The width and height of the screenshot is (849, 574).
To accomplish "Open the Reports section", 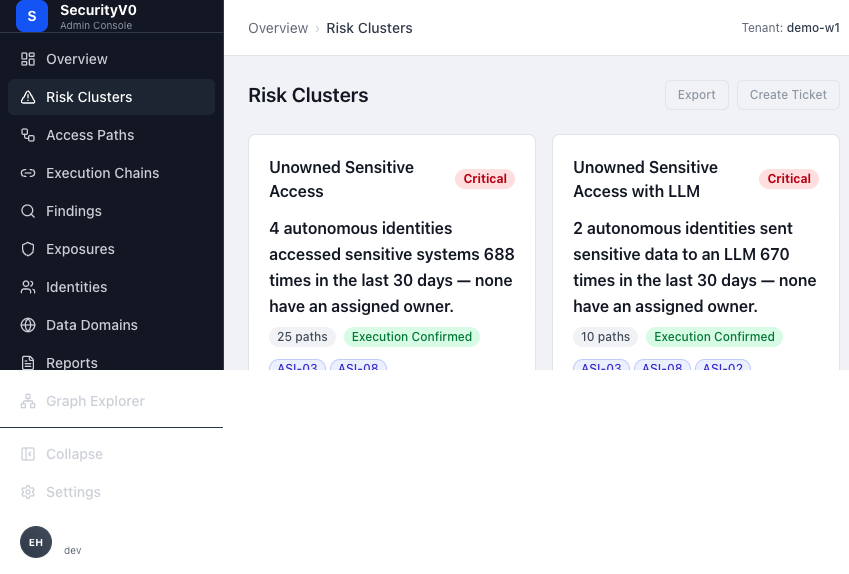I will [112, 362].
